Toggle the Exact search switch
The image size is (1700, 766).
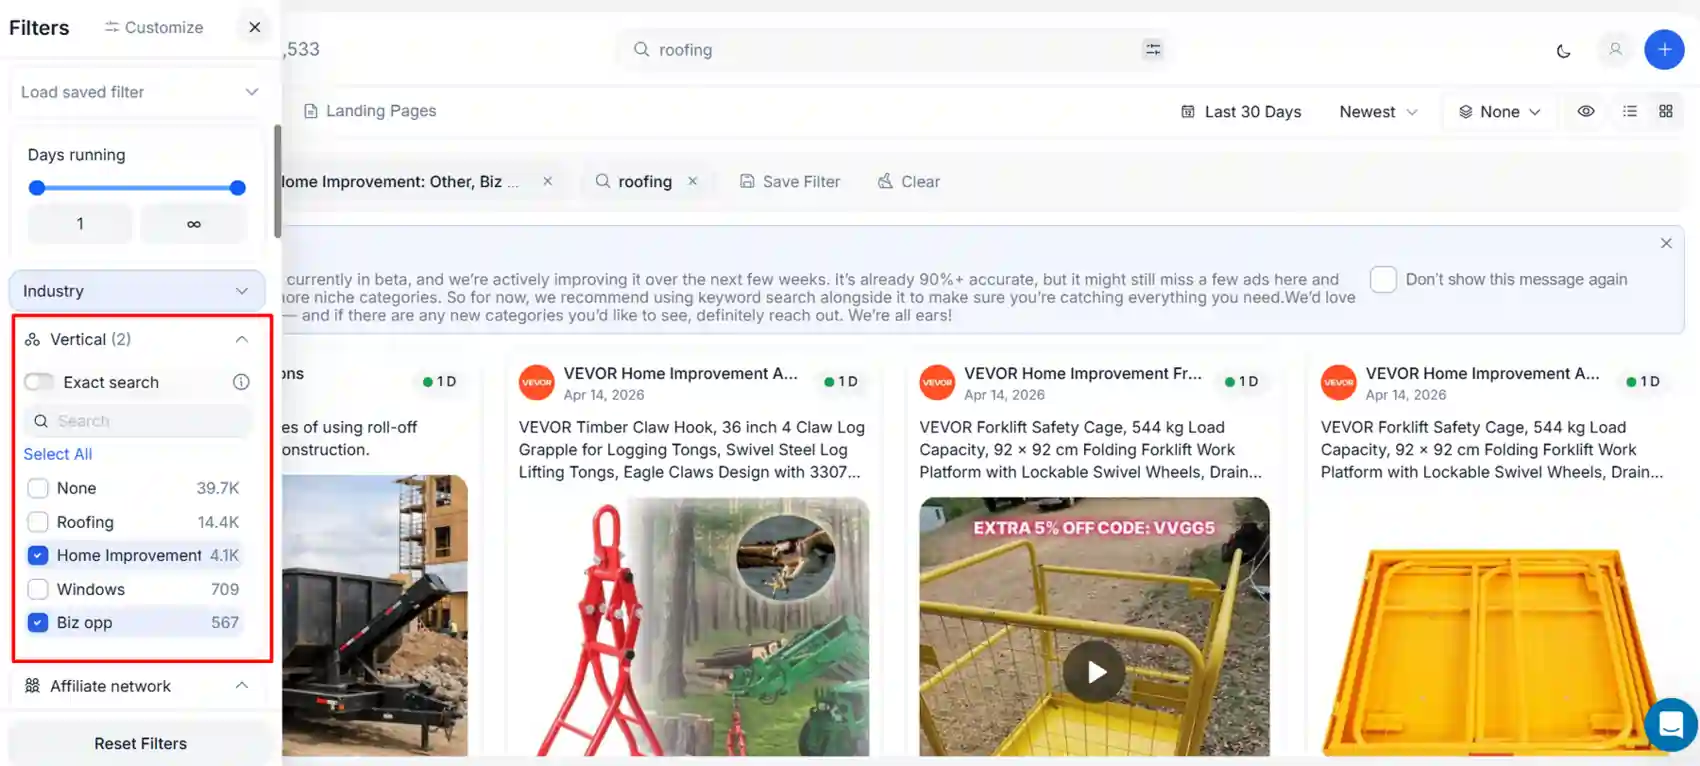point(39,382)
